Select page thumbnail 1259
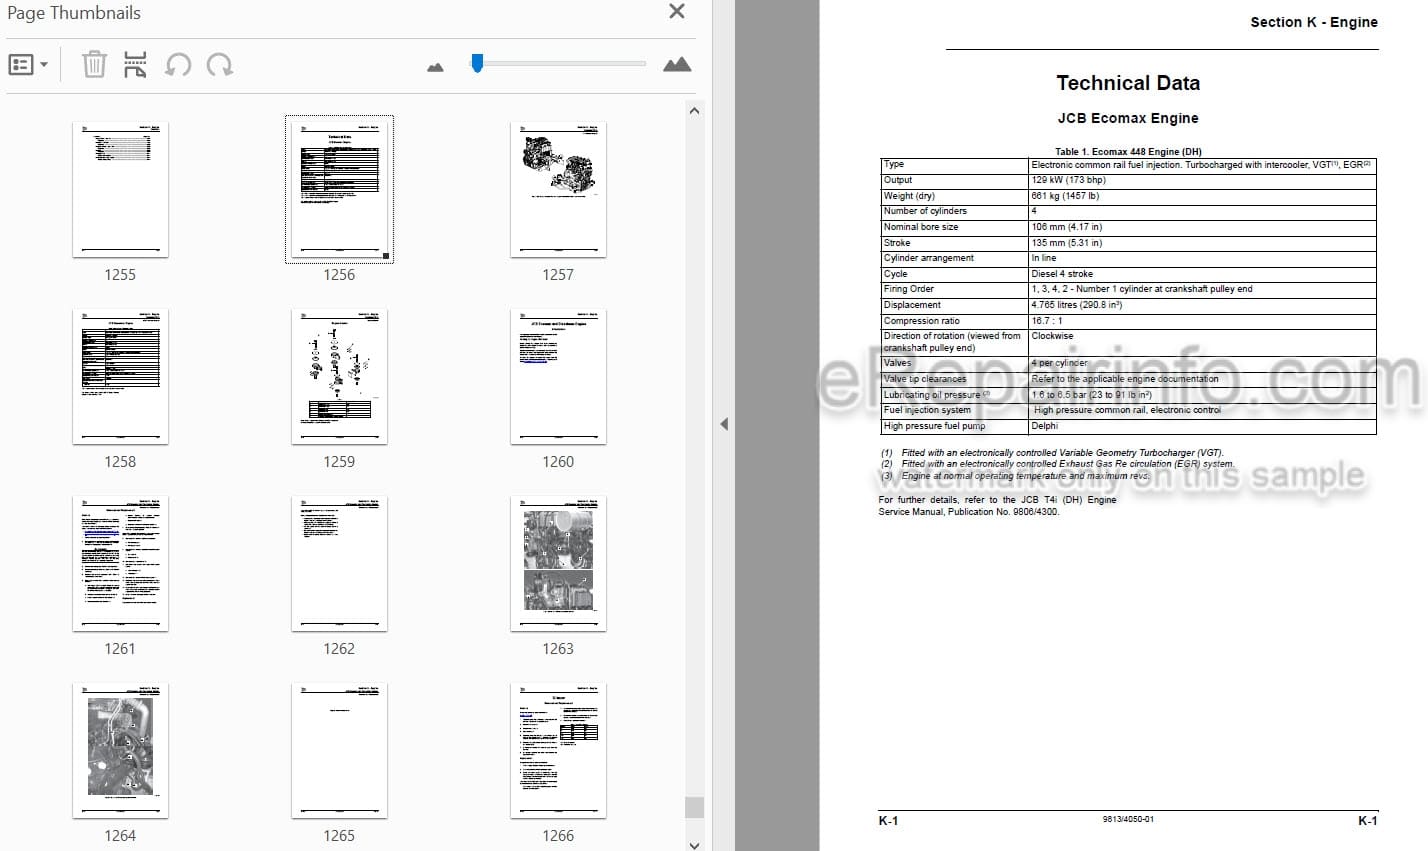1428x851 pixels. click(x=339, y=377)
